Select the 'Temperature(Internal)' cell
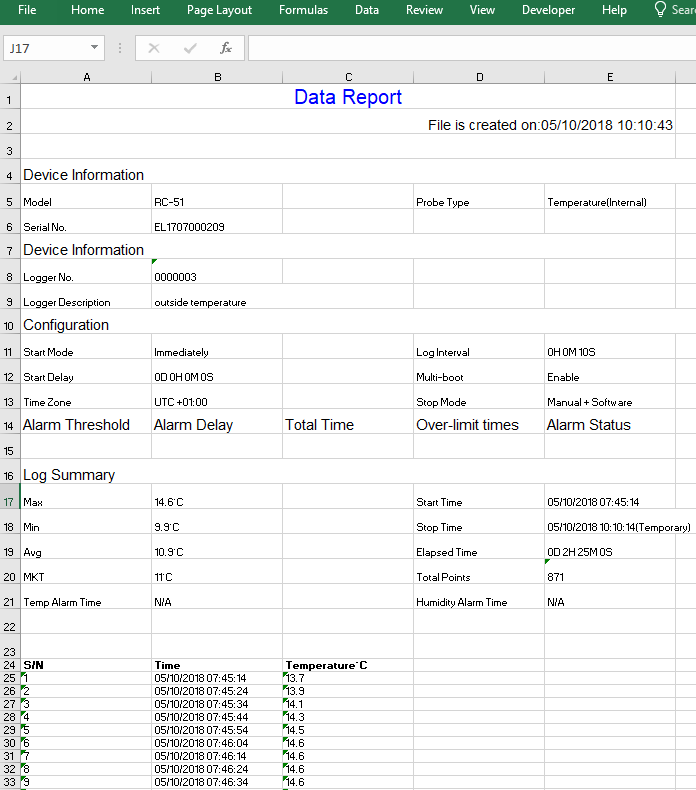696x790 pixels. [610, 197]
